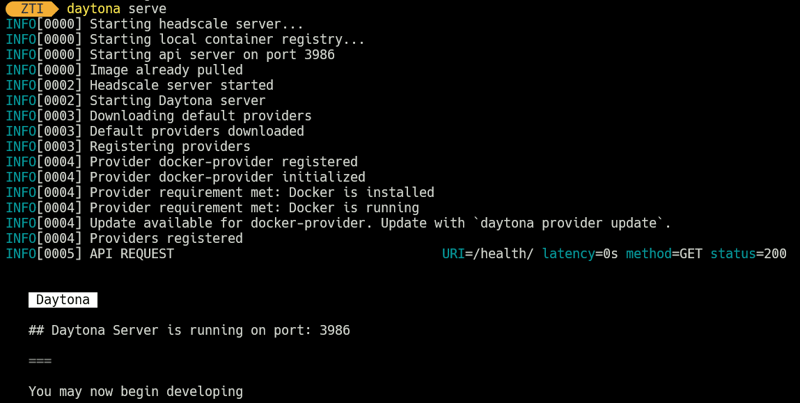The image size is (800, 403).
Task: Click the 'Image already pulled' log line
Action: point(124,70)
